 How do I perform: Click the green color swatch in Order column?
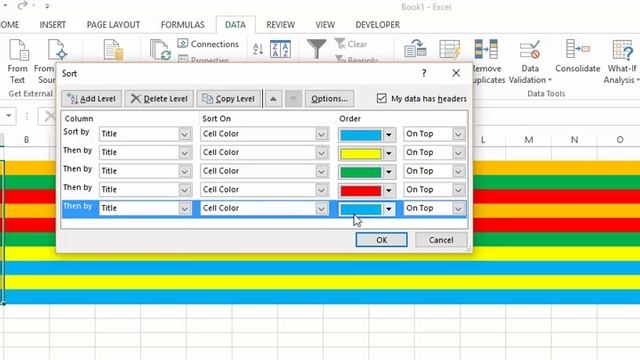361,172
